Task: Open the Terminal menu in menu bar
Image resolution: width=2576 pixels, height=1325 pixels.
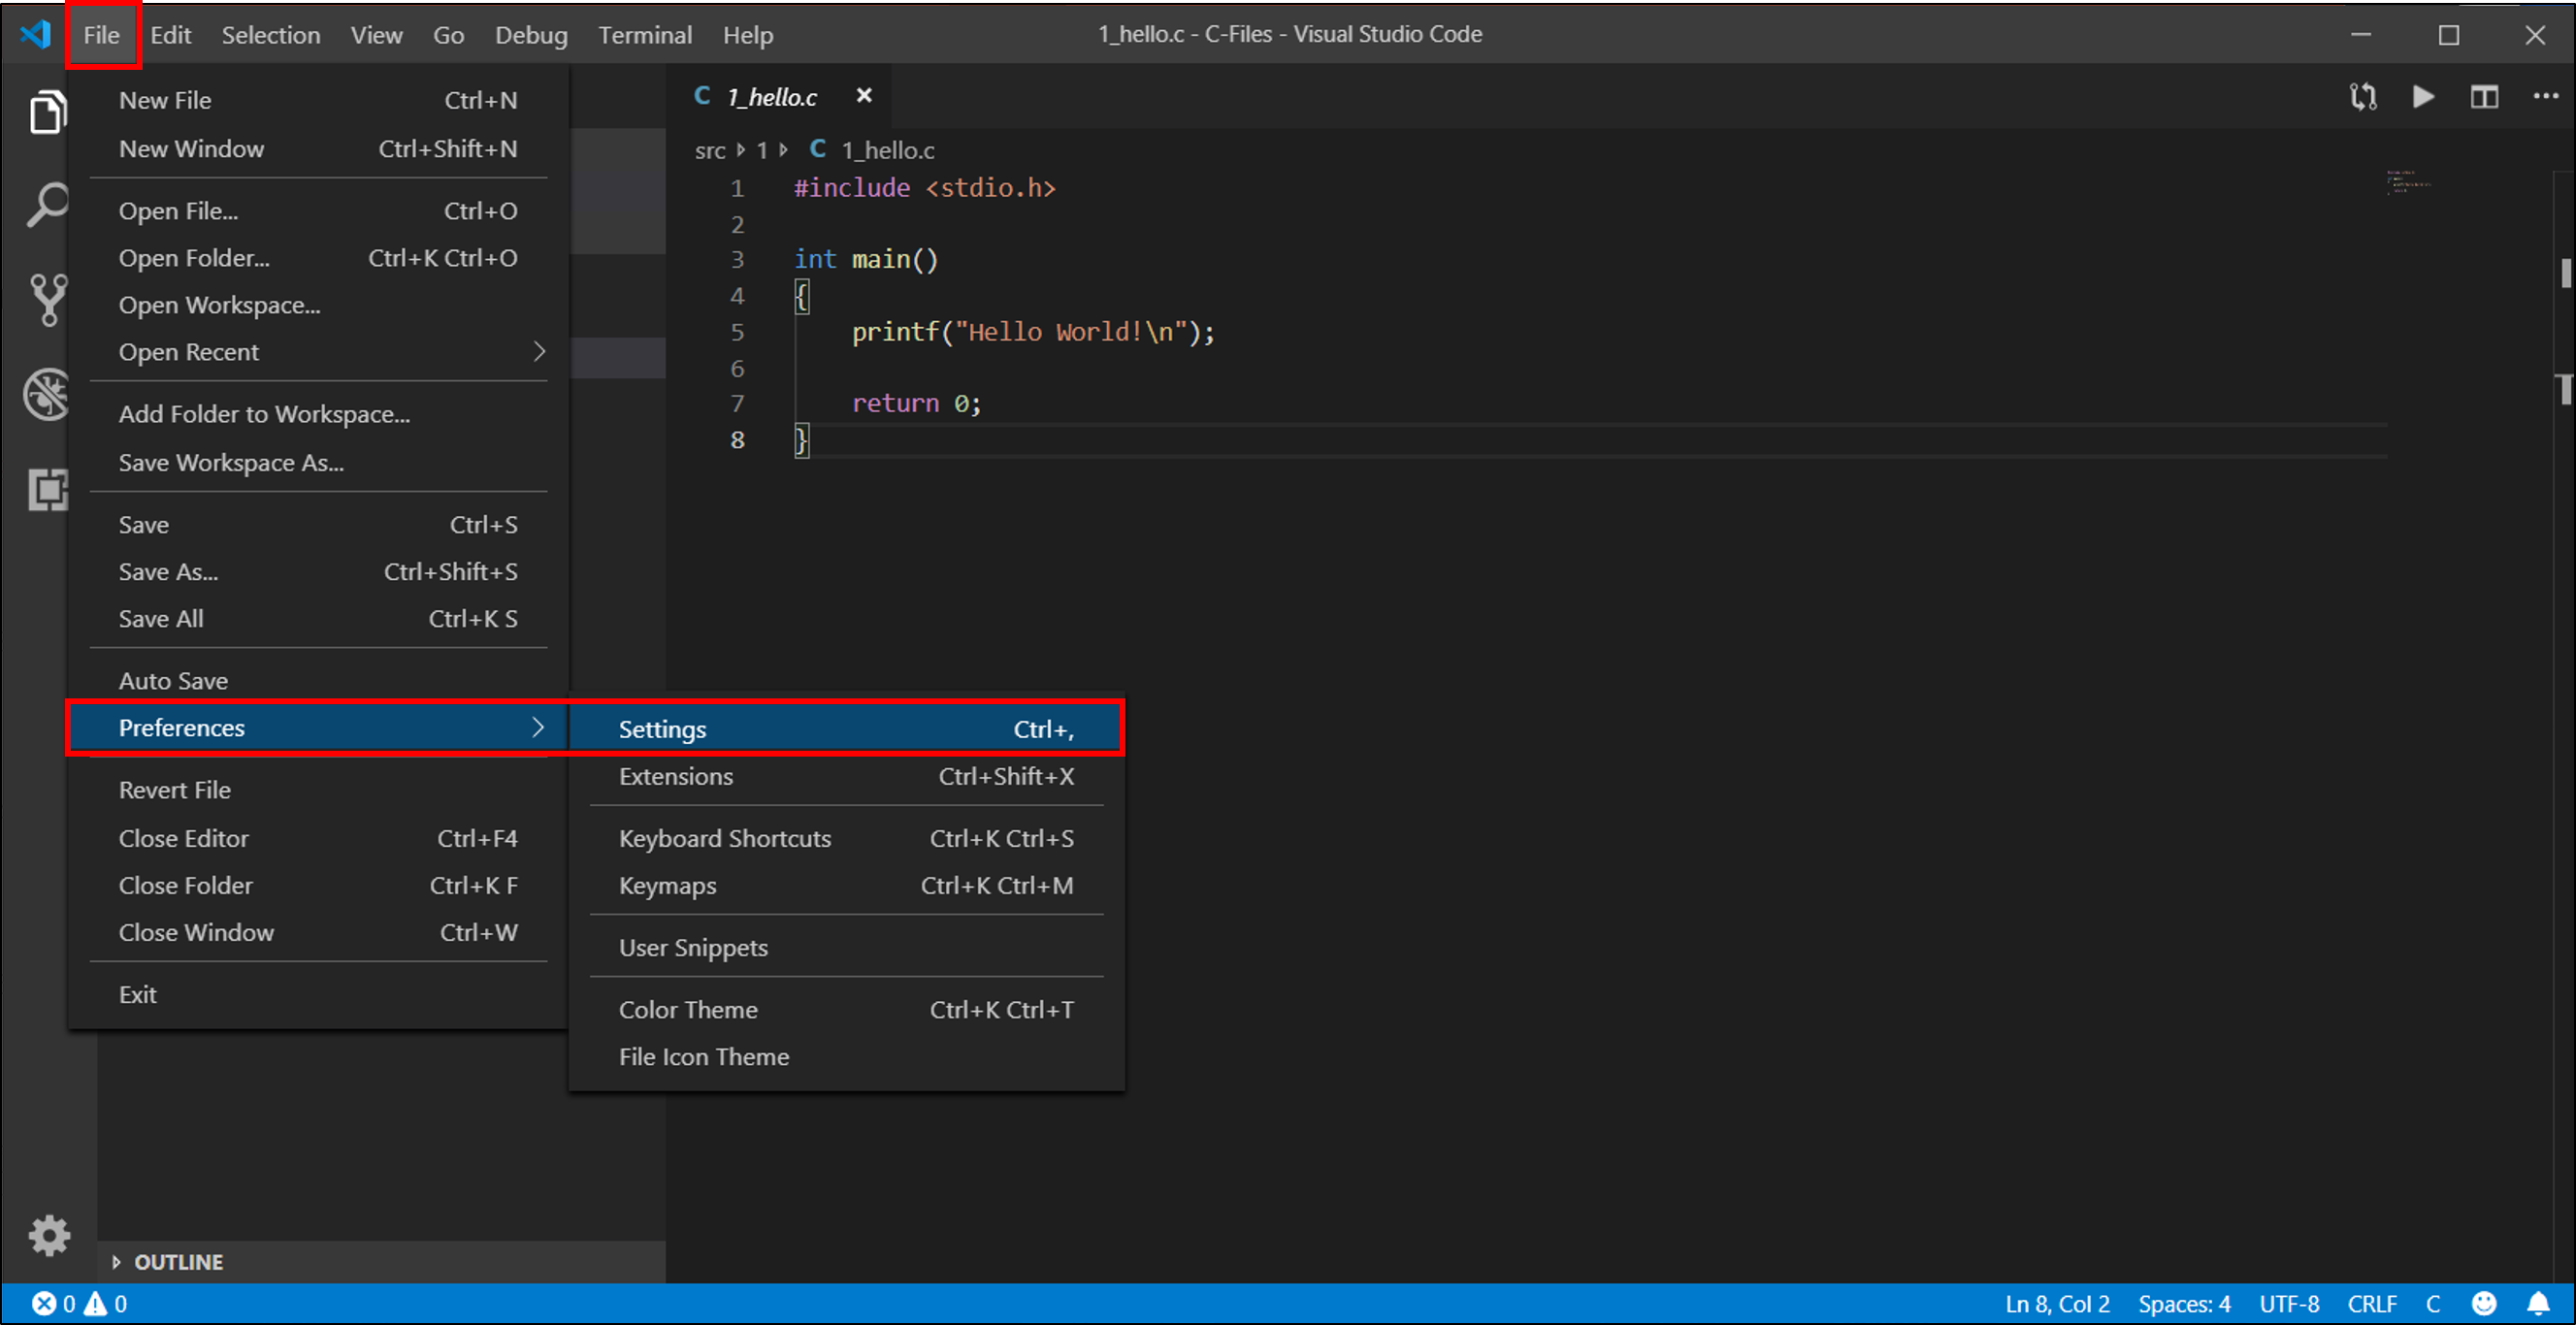Action: coord(645,35)
